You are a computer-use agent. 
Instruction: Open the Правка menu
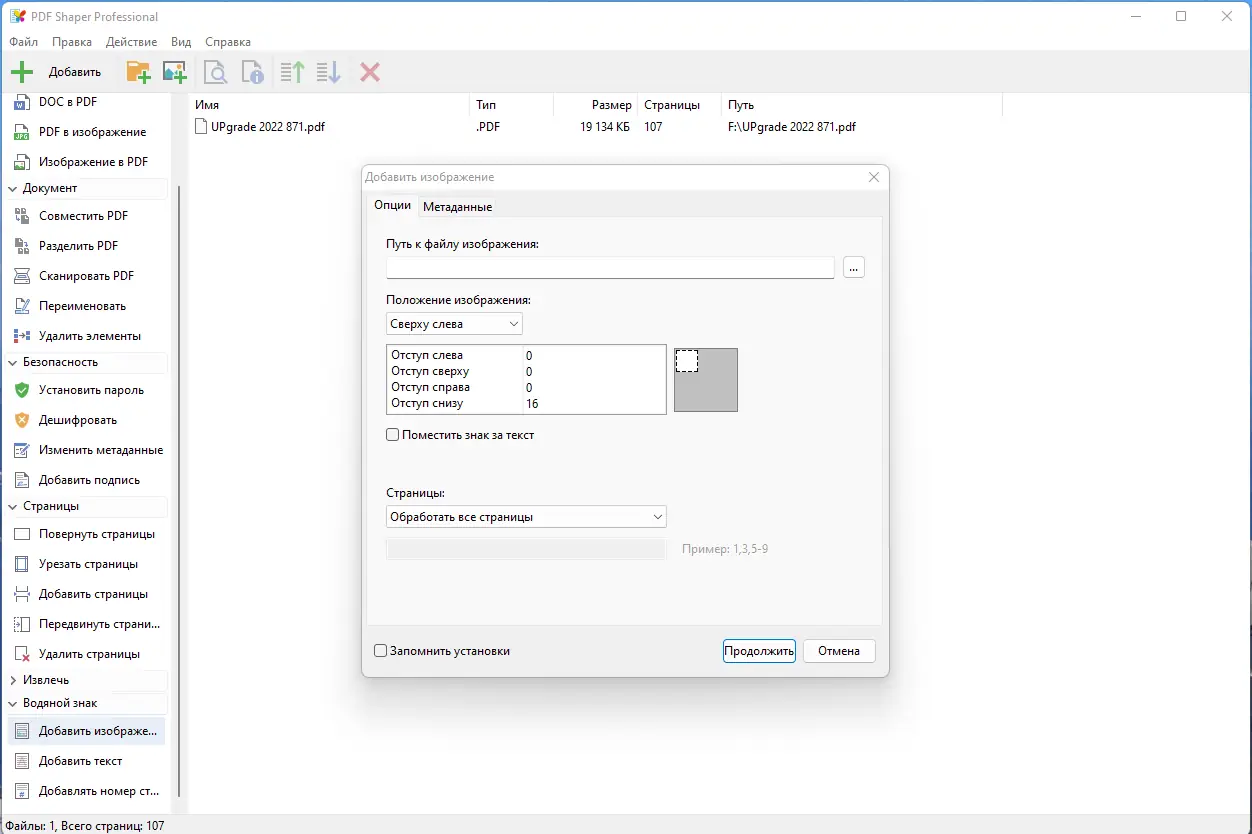72,42
